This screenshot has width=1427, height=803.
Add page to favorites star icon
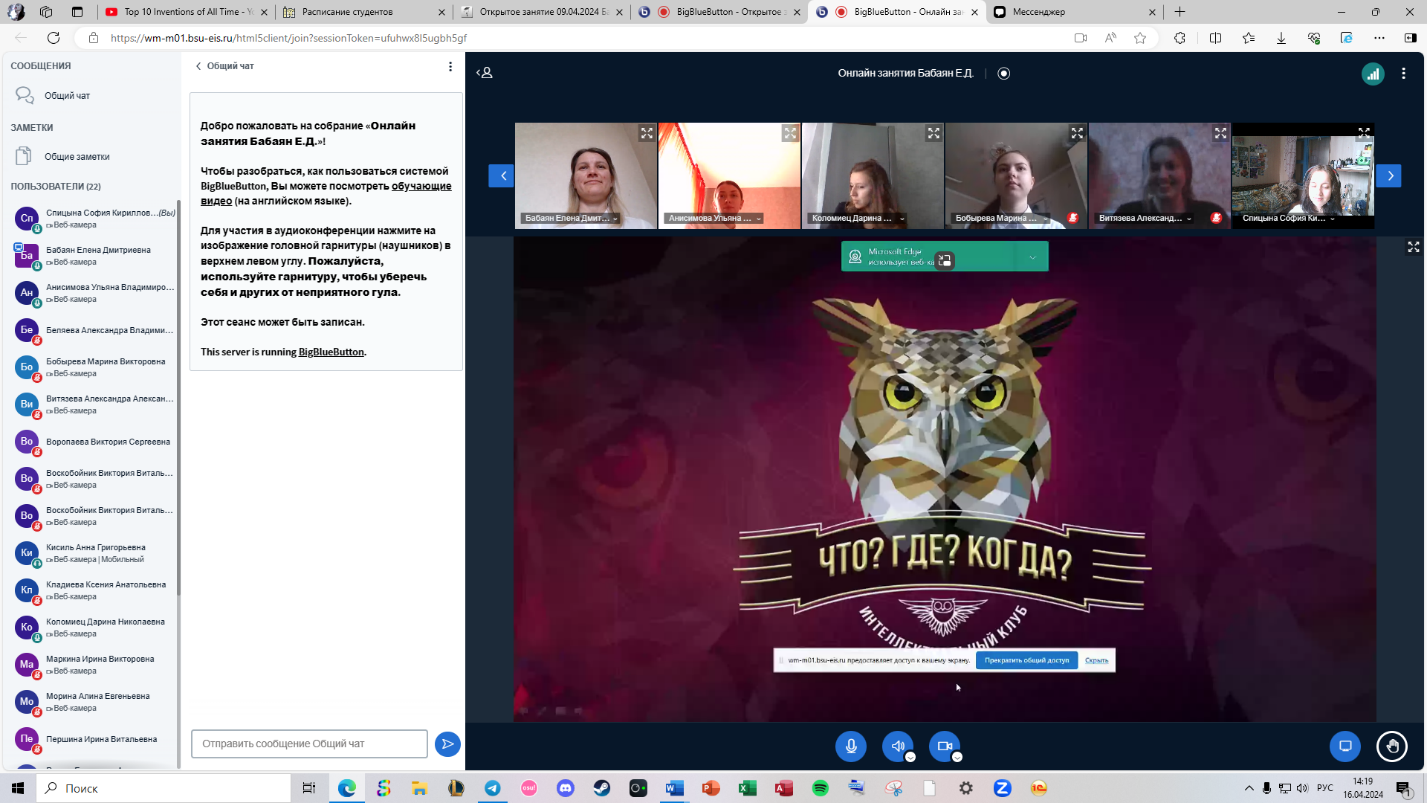tap(1140, 38)
